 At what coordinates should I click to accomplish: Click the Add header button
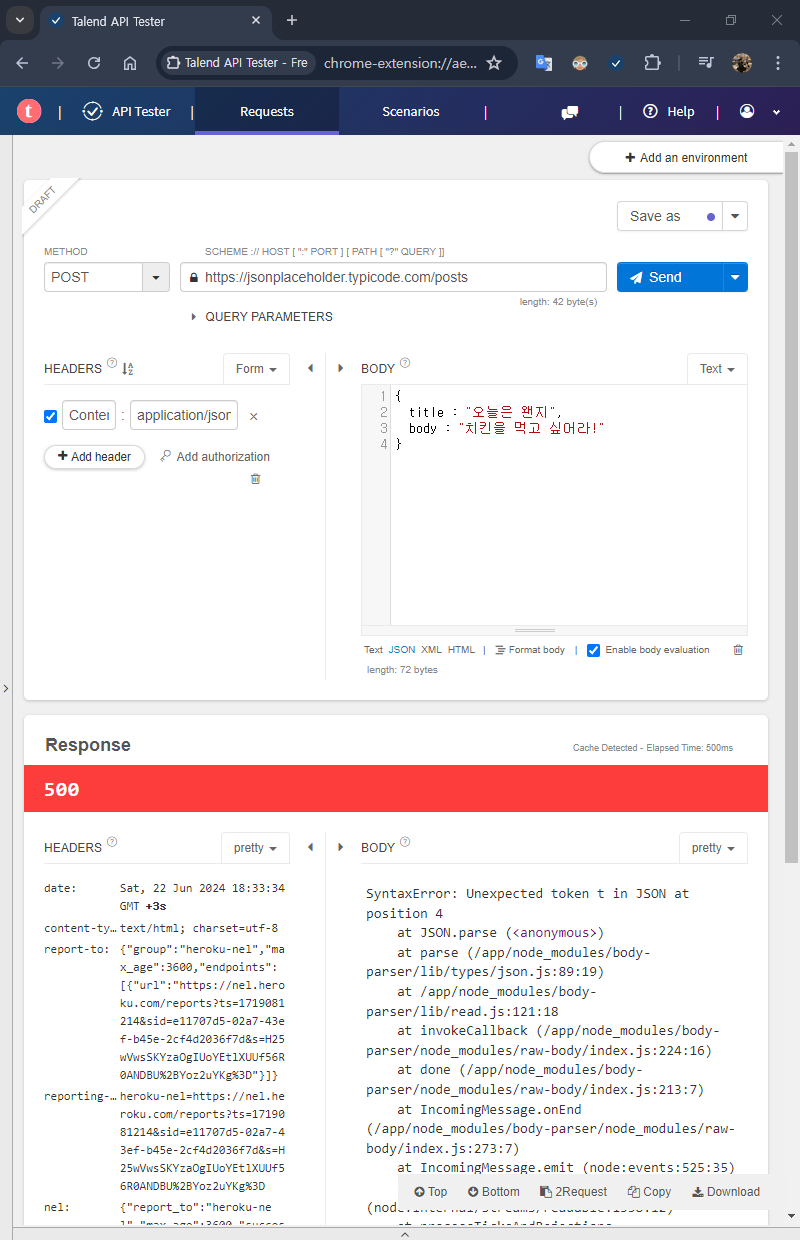(x=94, y=457)
